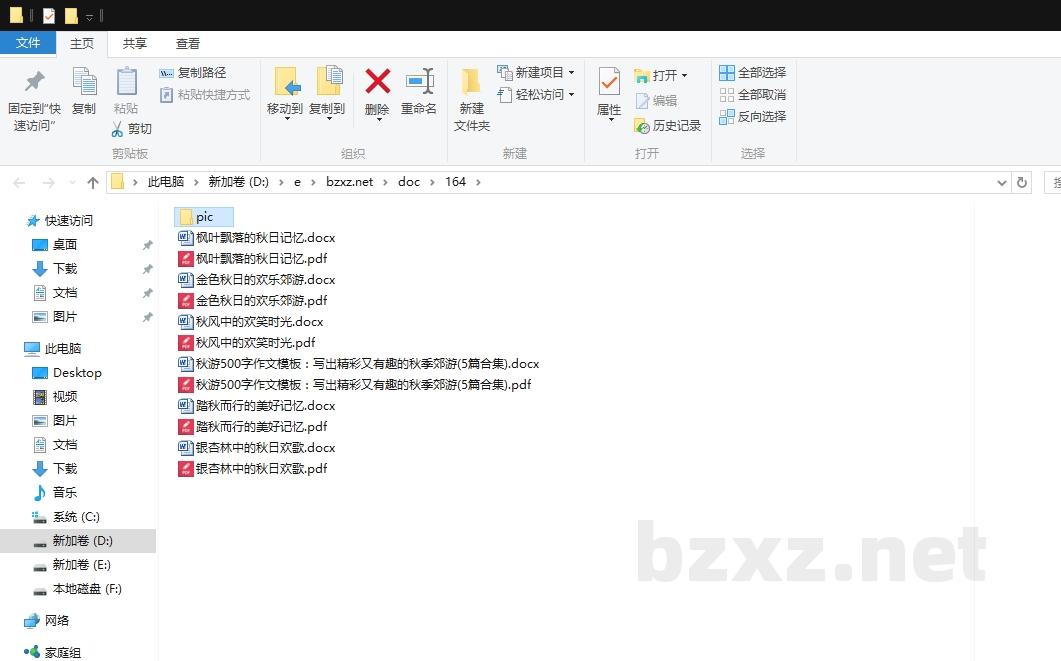Viewport: 1061px width, 661px height.
Task: Refresh the current folder view
Action: [1021, 182]
